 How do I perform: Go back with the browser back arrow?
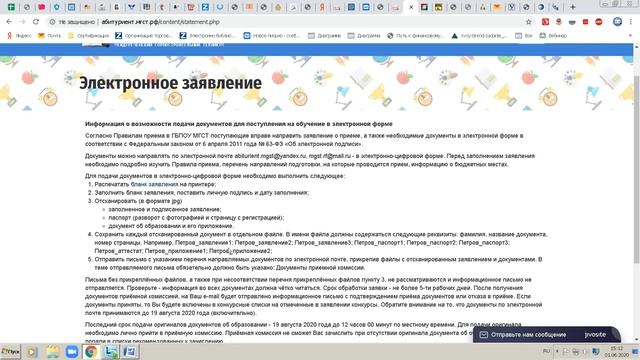pos(9,22)
